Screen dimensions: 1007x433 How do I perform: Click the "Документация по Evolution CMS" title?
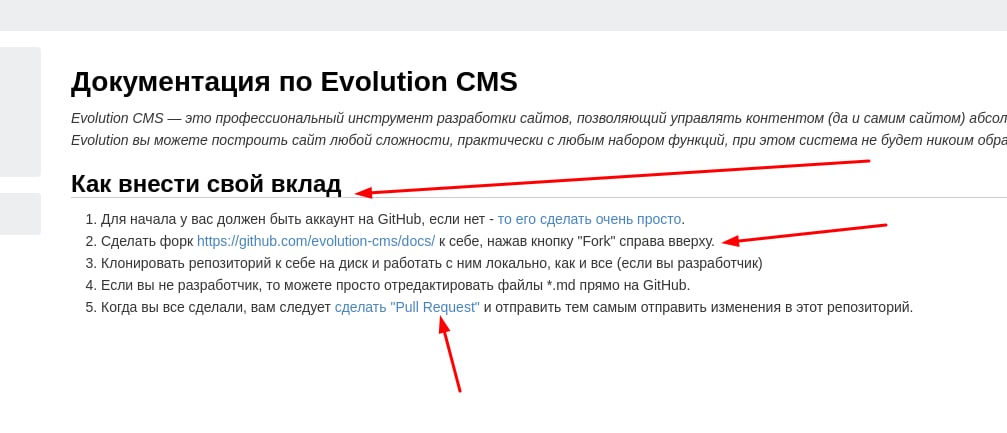click(294, 82)
